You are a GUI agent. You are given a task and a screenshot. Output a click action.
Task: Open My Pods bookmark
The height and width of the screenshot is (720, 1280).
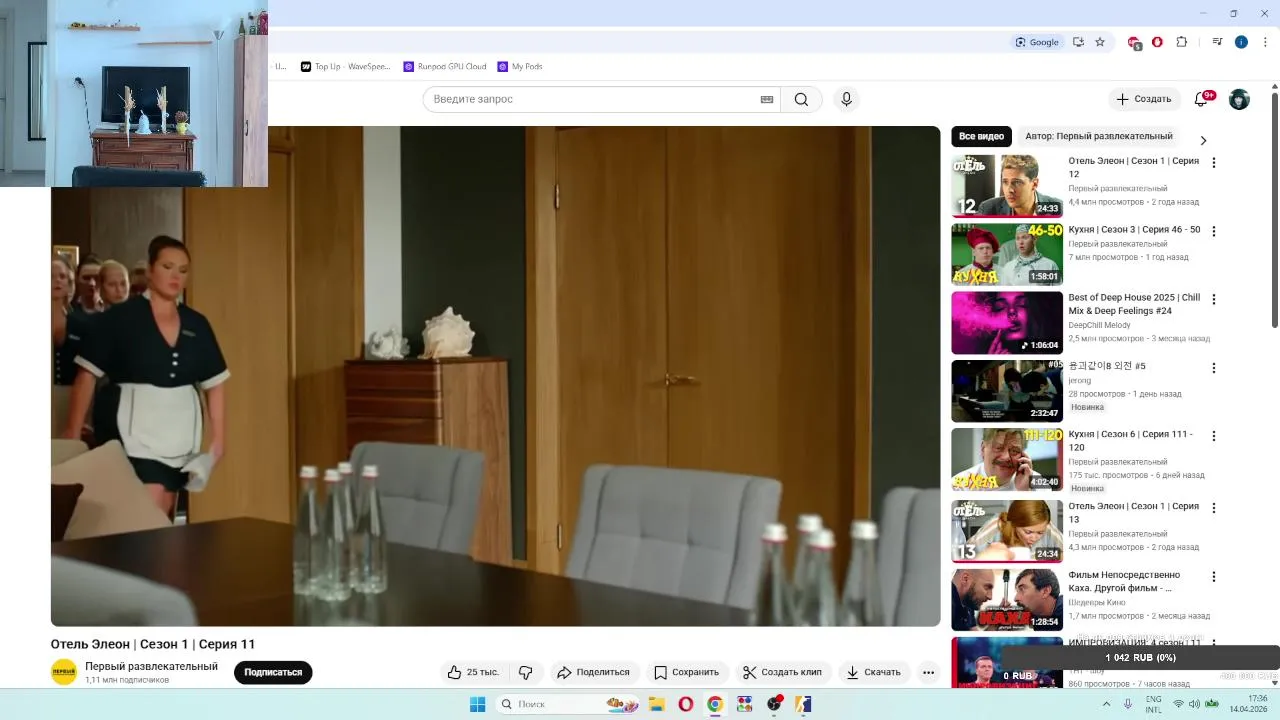[520, 67]
